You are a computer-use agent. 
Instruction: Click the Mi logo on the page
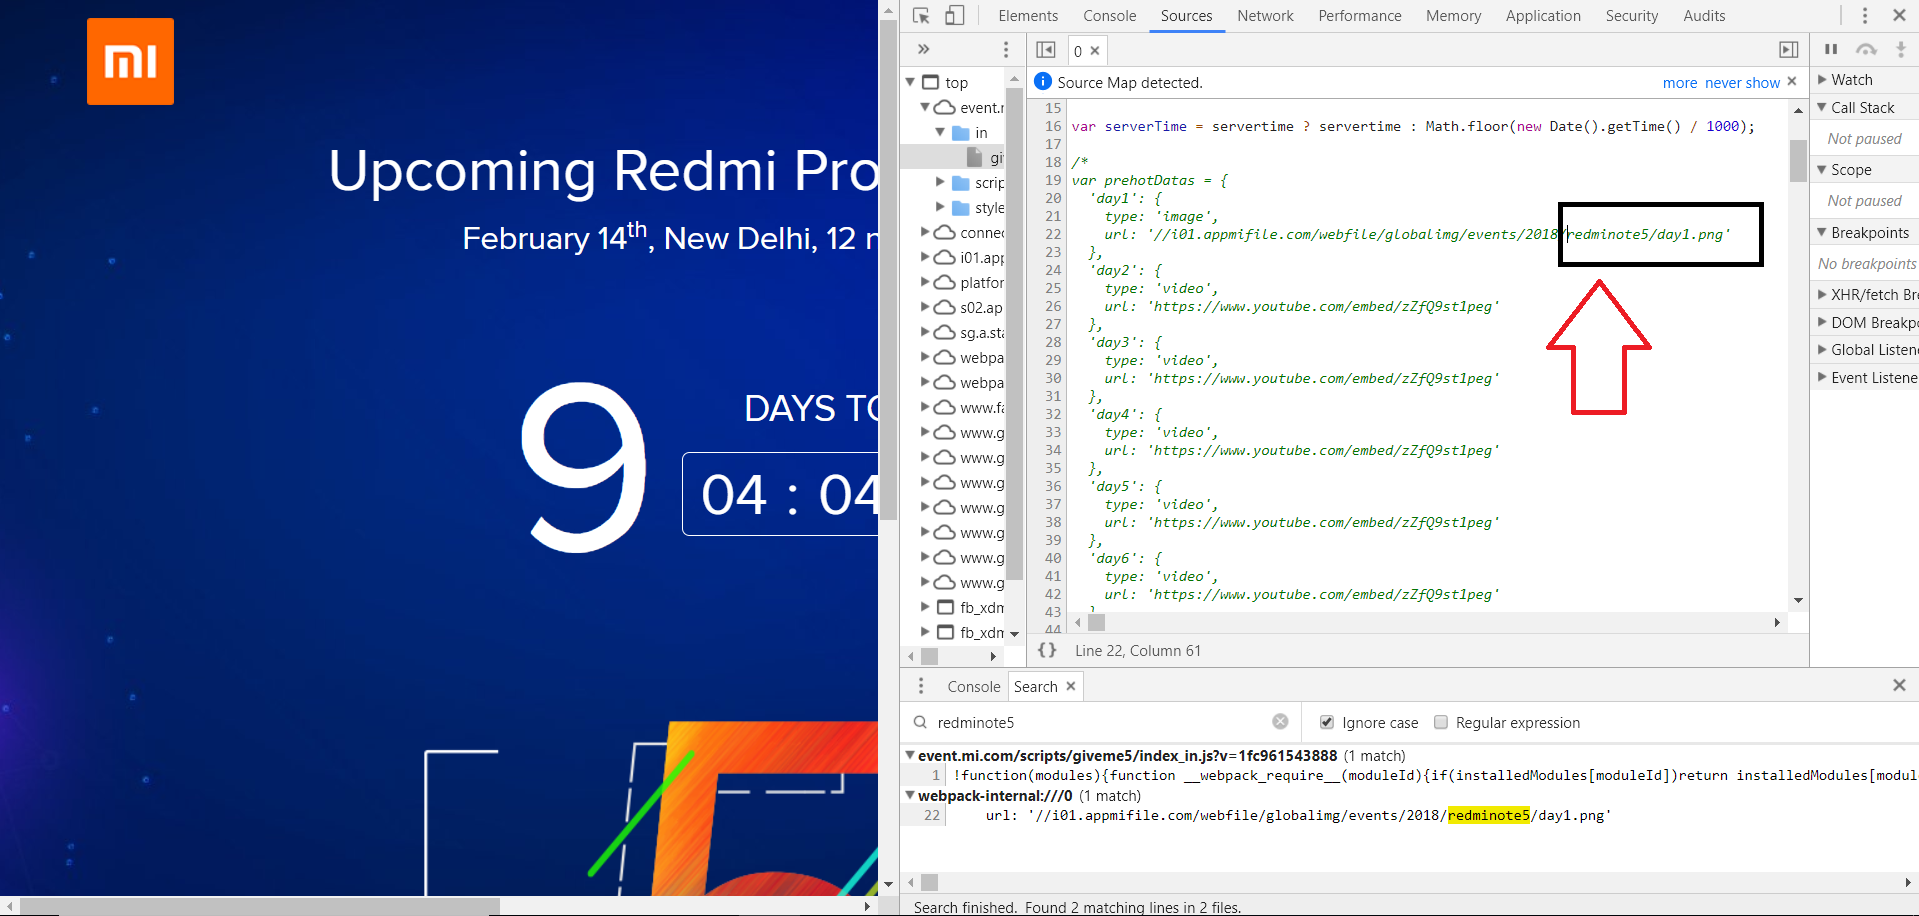130,61
